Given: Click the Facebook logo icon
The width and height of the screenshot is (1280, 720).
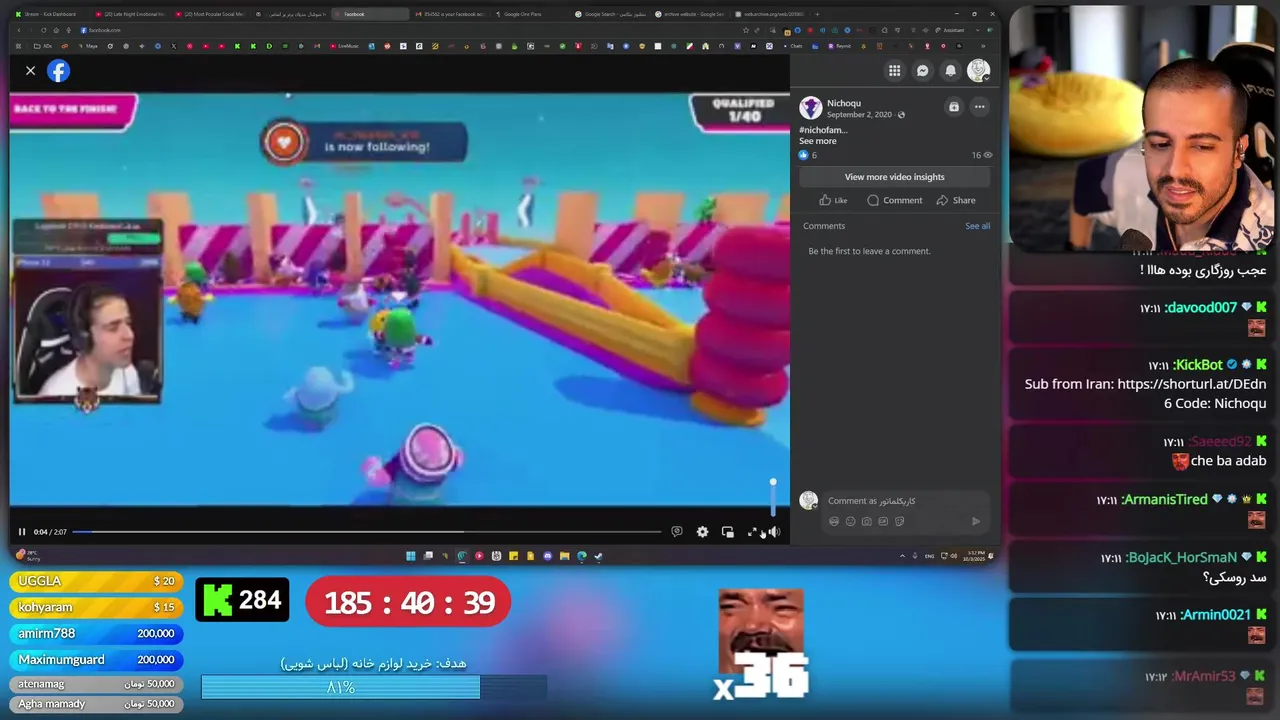Looking at the screenshot, I should point(58,70).
